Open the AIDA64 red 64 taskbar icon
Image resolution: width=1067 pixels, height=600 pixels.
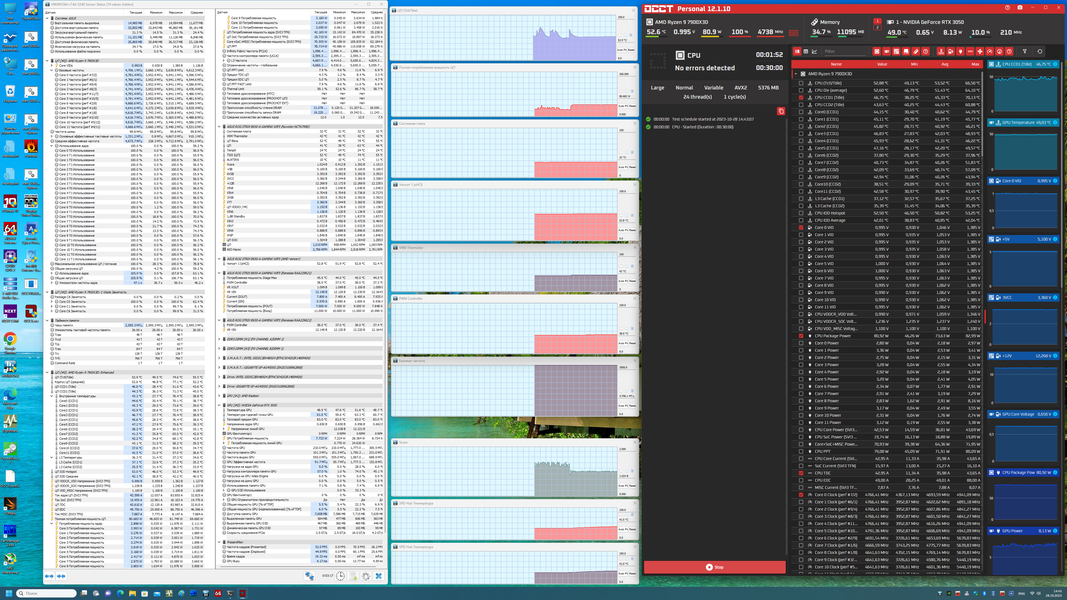pos(218,594)
